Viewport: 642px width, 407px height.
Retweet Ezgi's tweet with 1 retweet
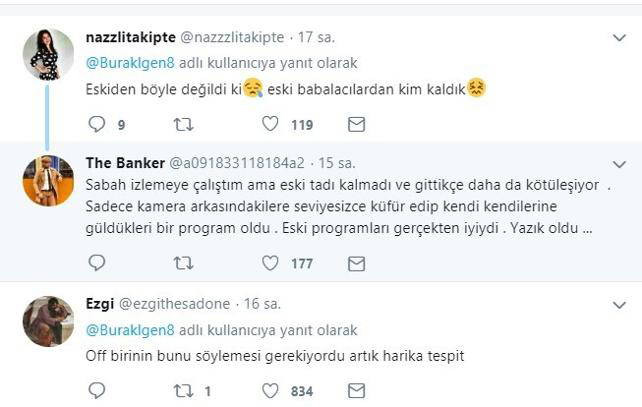(184, 391)
